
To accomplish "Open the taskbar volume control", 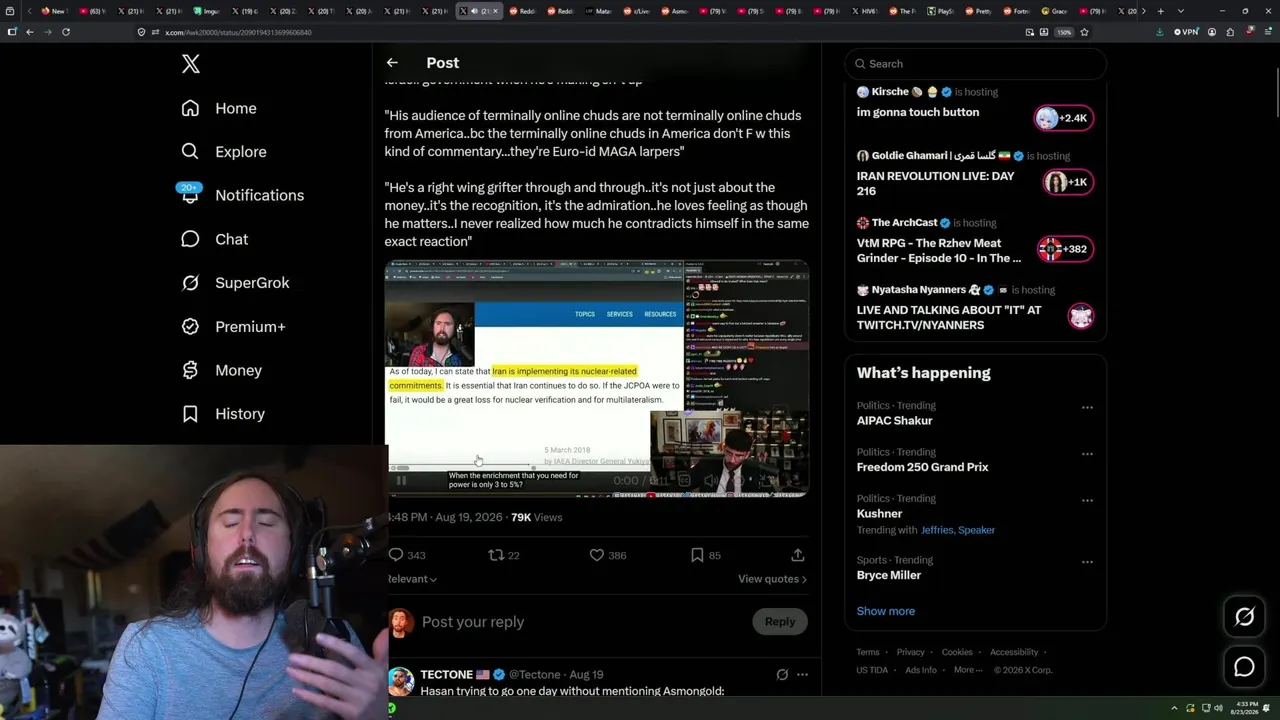I will click(x=1218, y=708).
